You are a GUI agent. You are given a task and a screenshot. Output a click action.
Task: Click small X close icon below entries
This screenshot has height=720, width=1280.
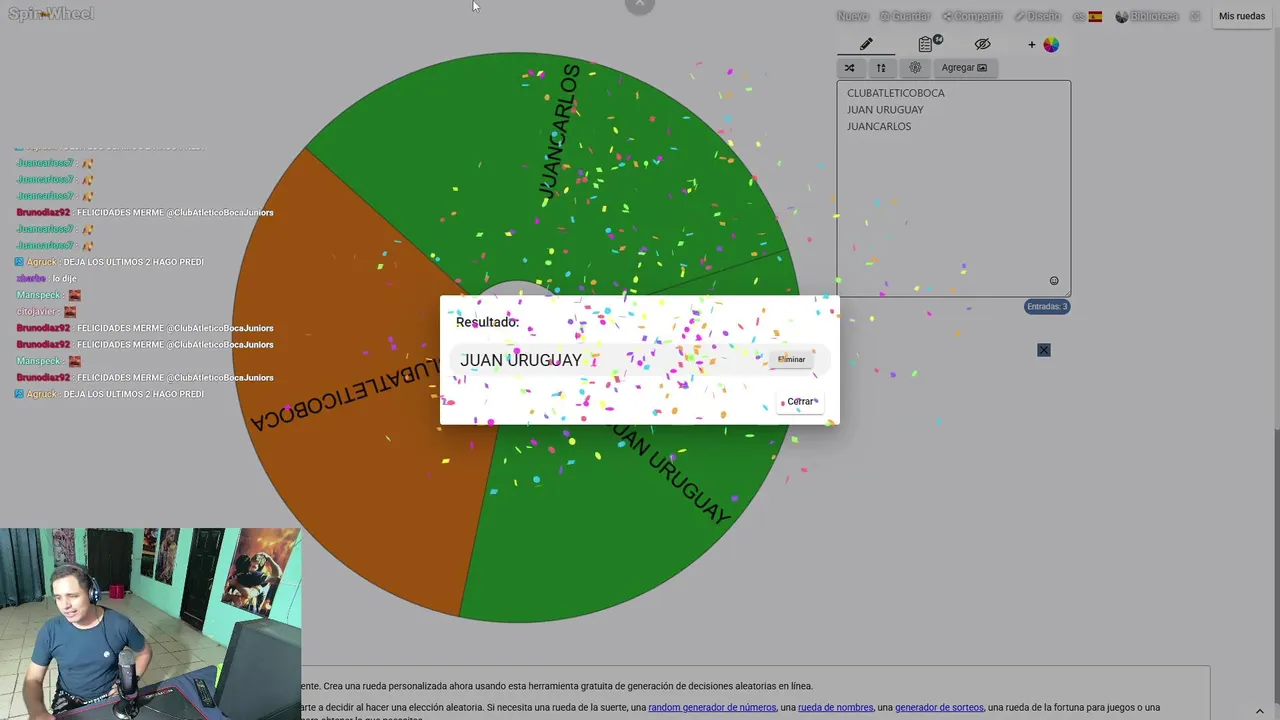[x=1044, y=350]
